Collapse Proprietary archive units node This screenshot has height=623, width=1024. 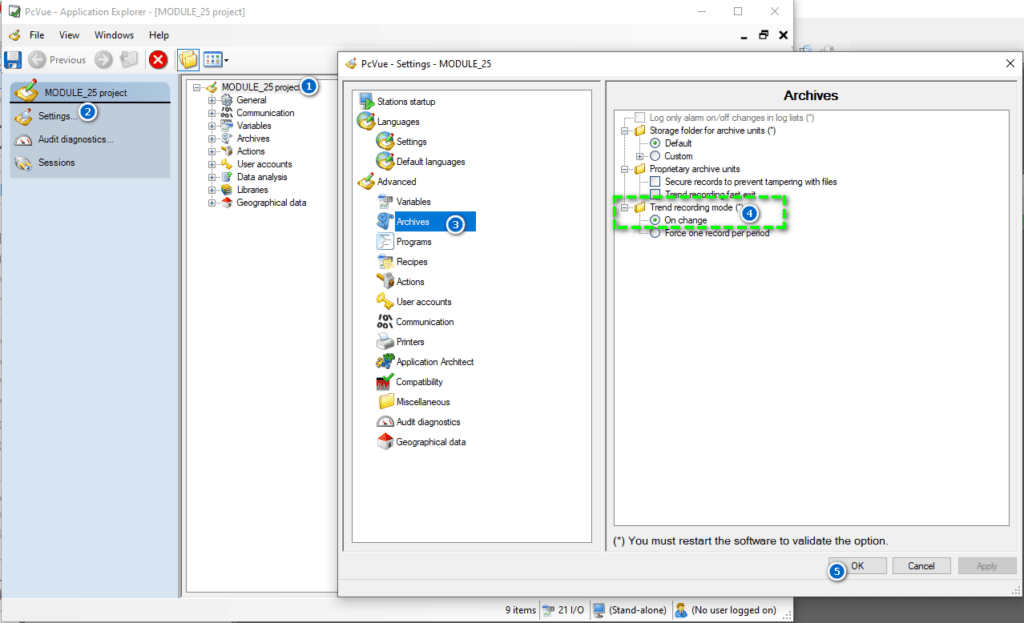pos(625,169)
